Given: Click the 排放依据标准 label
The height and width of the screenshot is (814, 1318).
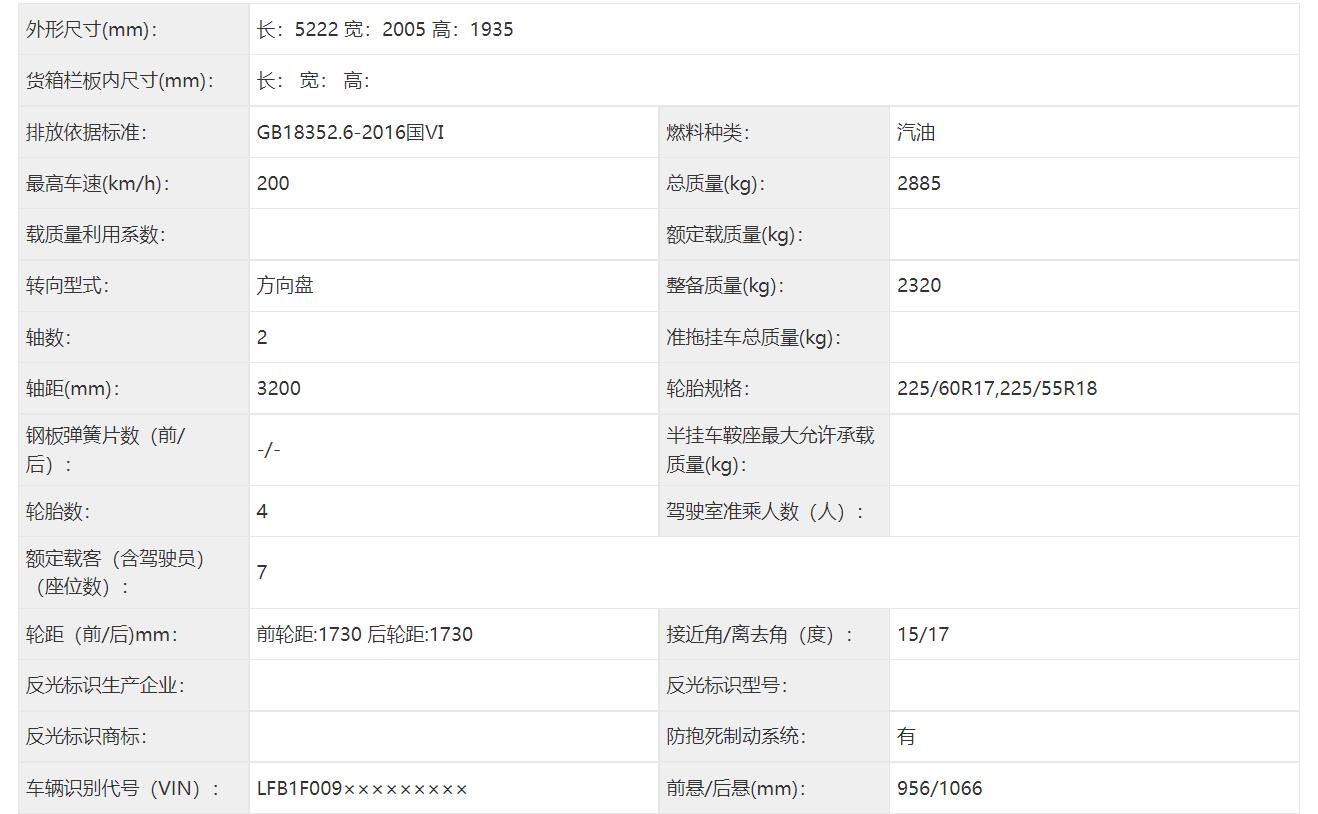Looking at the screenshot, I should [86, 132].
